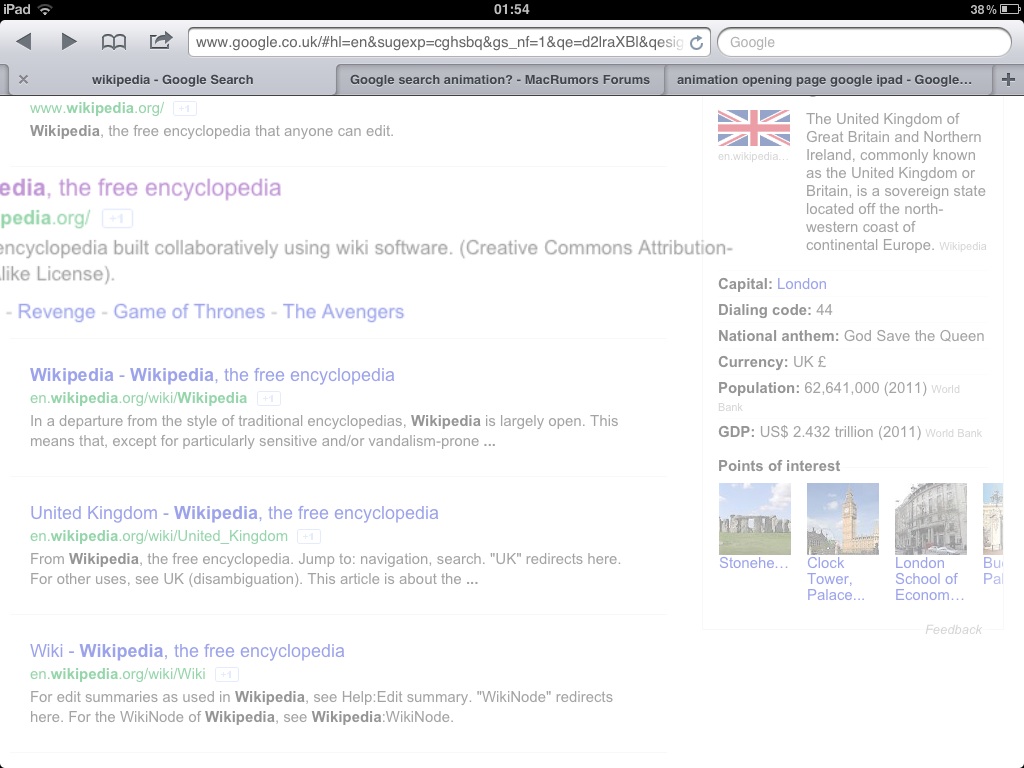Click +1 next to en.wikipedia.org/wiki/Wiki

pyautogui.click(x=227, y=675)
